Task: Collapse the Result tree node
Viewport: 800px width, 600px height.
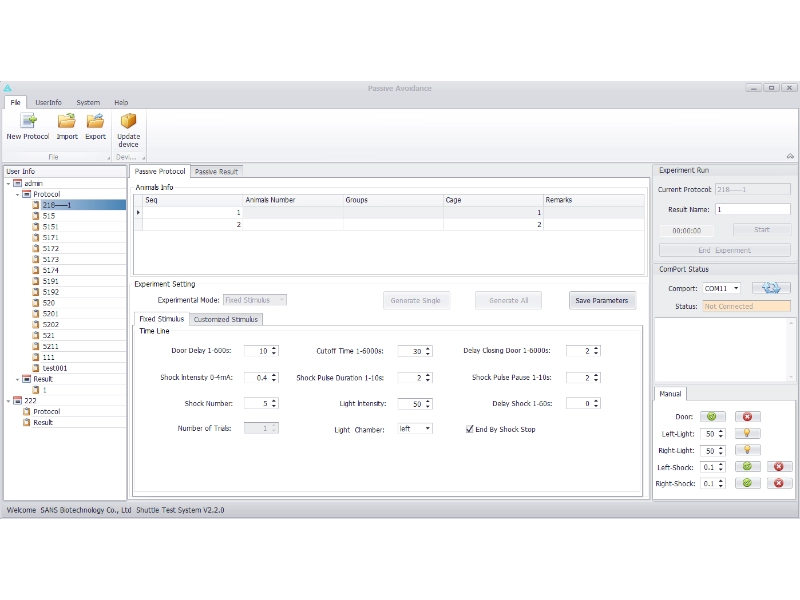Action: 19,379
